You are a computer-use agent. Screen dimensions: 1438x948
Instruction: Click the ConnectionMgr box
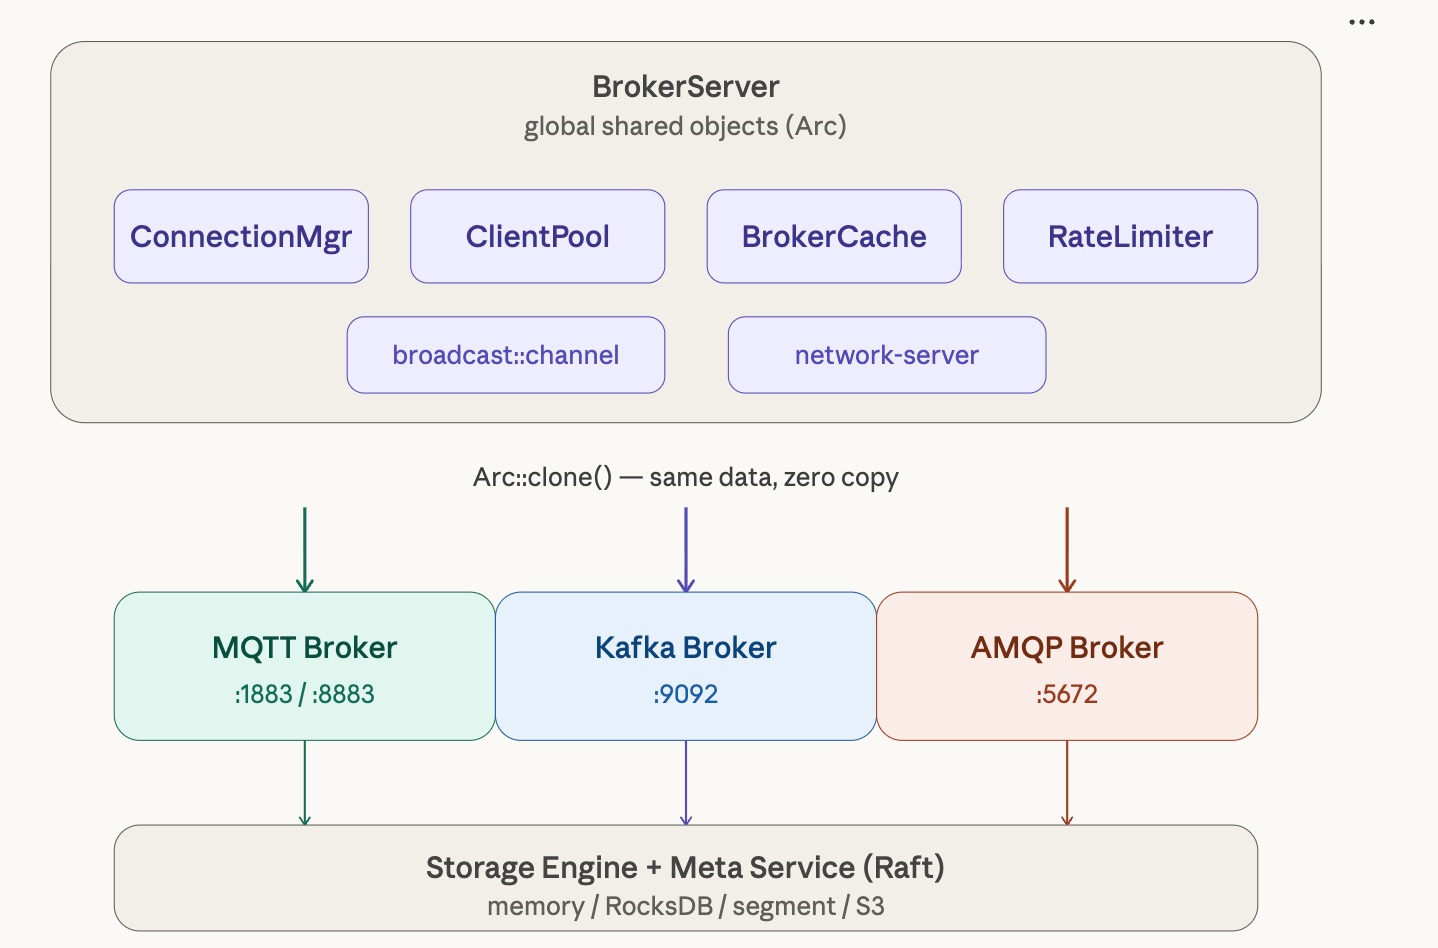(x=241, y=237)
